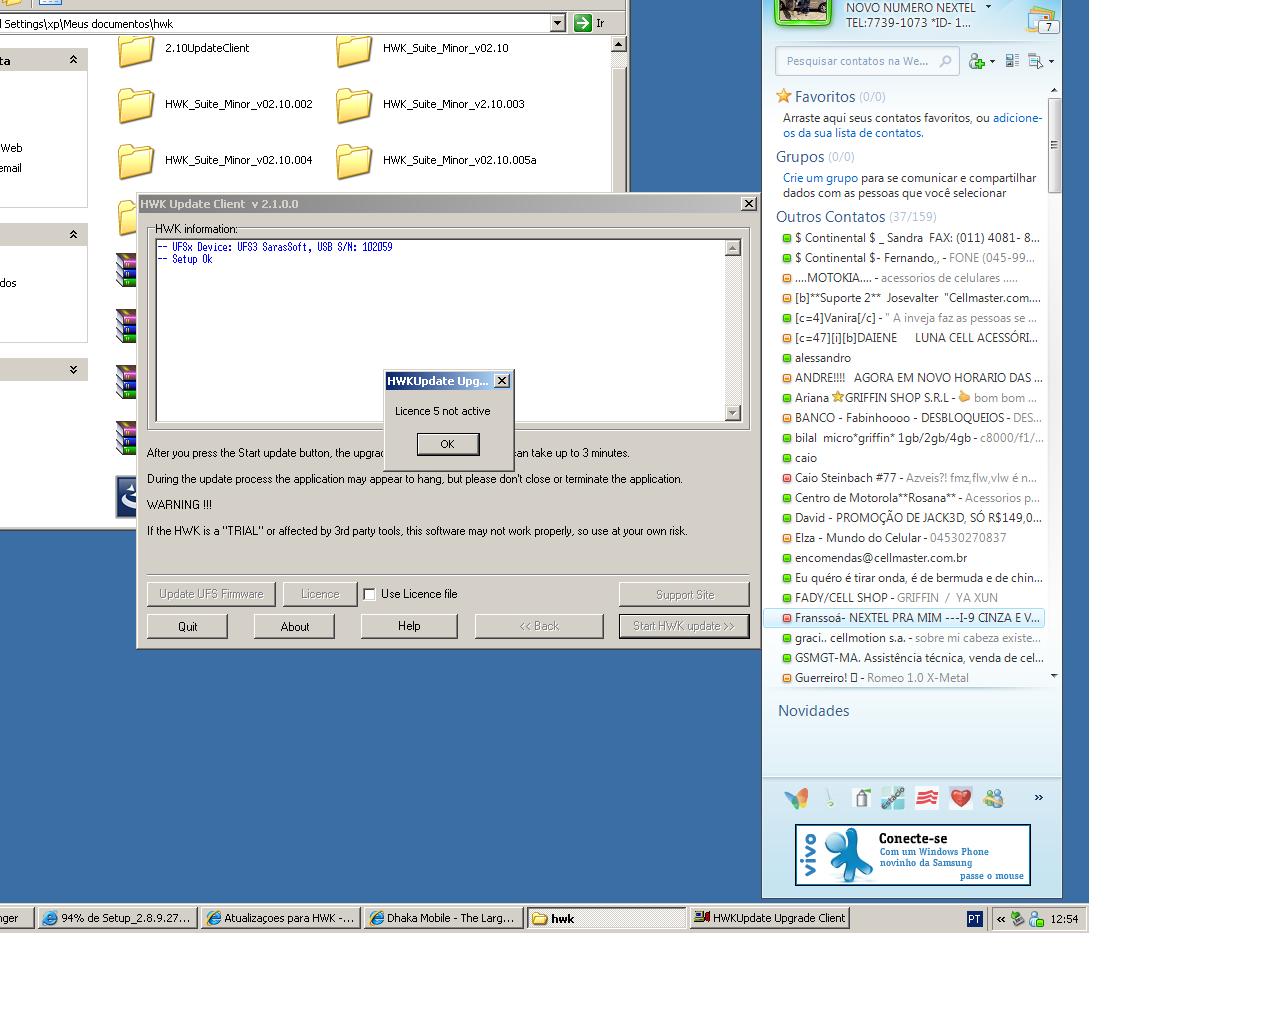Click the search magnifier in contact search
1280x1024 pixels.
[945, 61]
